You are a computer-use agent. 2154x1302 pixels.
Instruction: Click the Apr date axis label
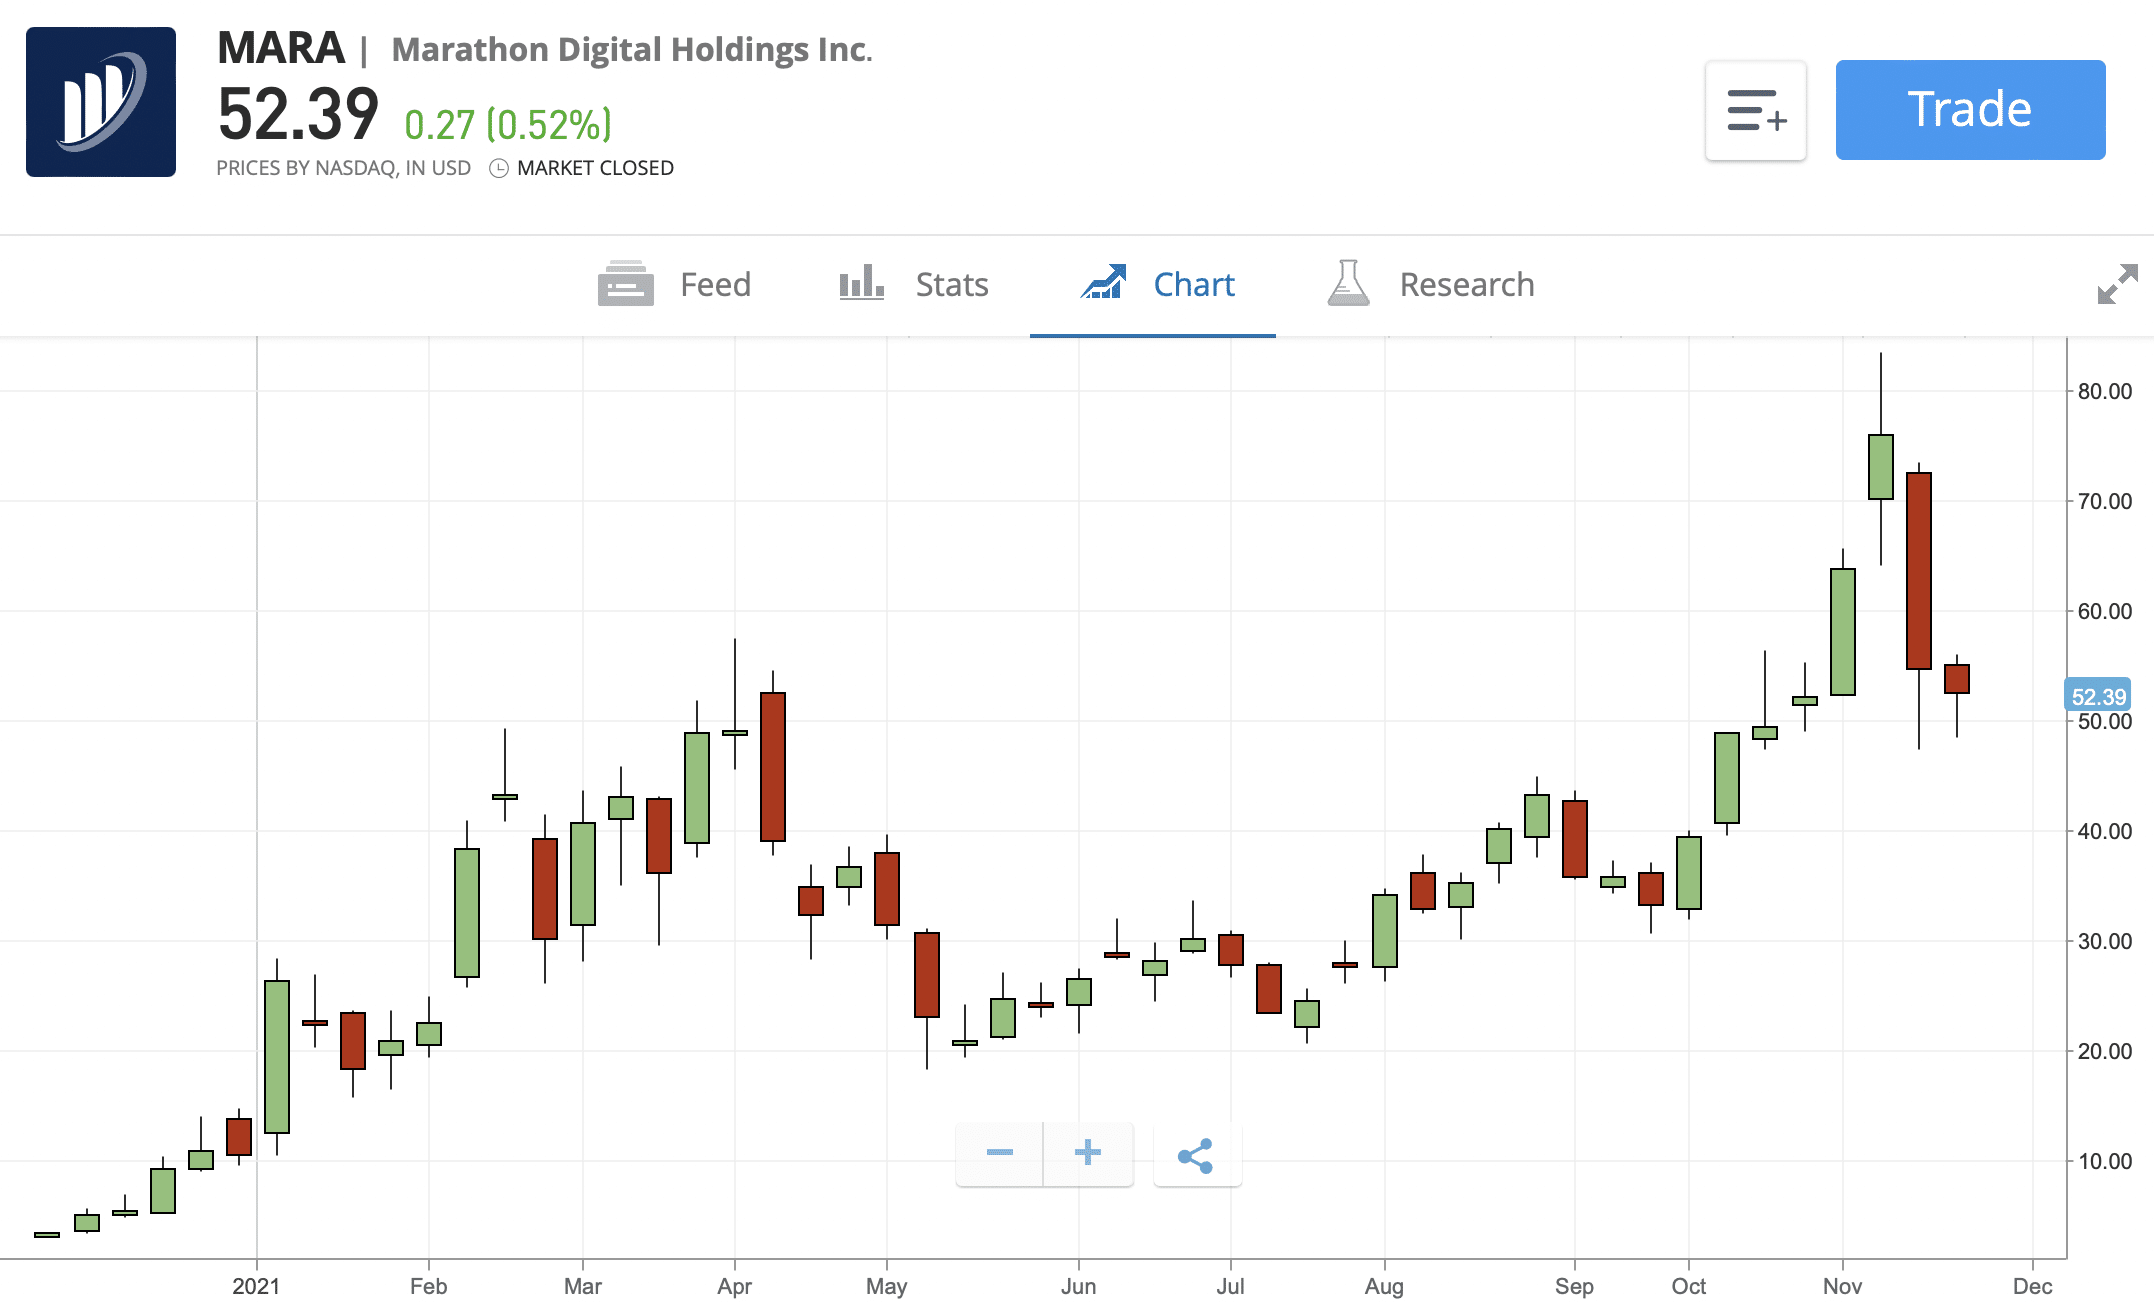pos(734,1286)
